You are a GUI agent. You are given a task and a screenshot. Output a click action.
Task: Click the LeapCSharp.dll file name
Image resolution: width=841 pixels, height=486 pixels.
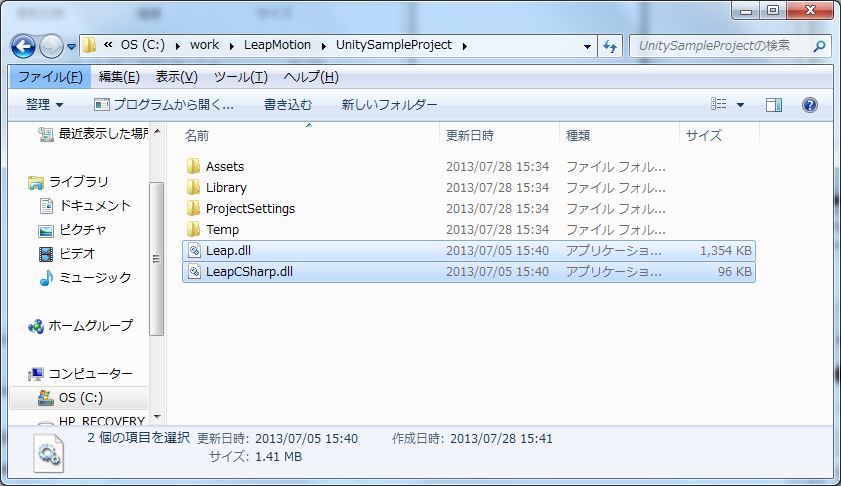point(249,271)
